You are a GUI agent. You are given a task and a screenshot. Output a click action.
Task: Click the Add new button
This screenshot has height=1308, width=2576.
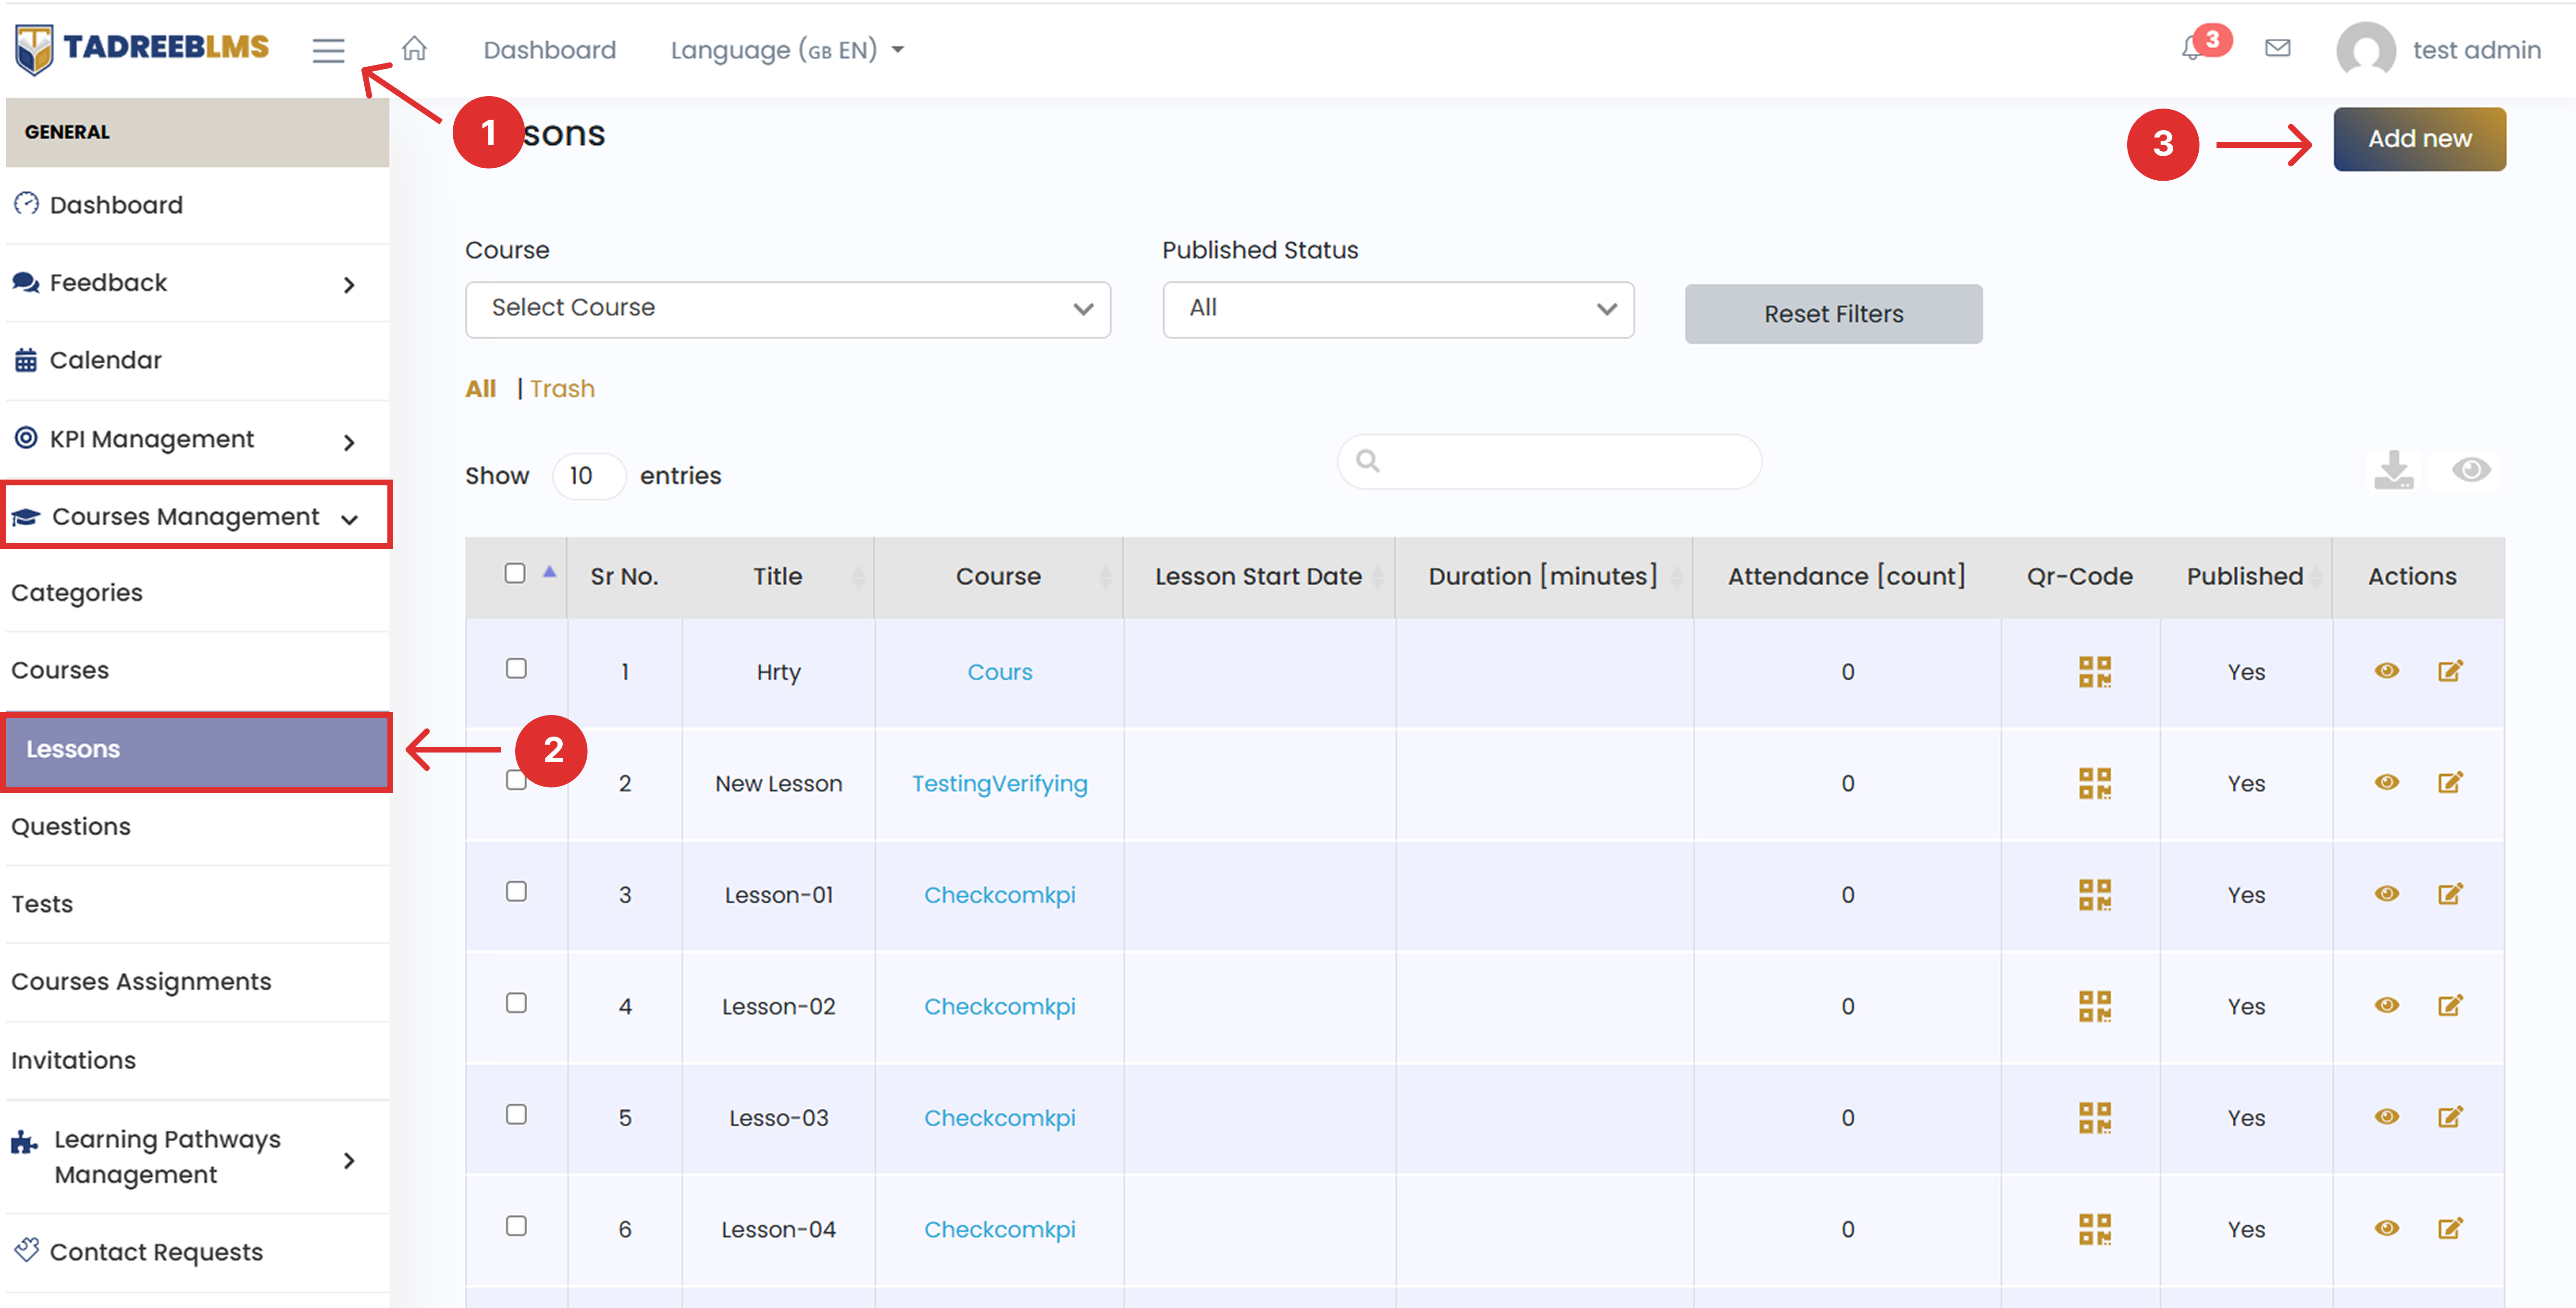pos(2419,139)
